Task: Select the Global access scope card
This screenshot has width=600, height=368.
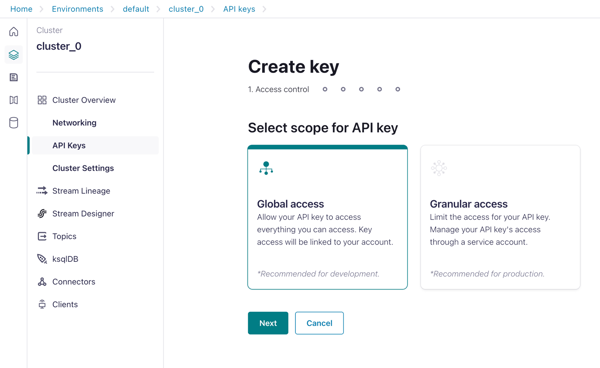Action: pyautogui.click(x=328, y=217)
